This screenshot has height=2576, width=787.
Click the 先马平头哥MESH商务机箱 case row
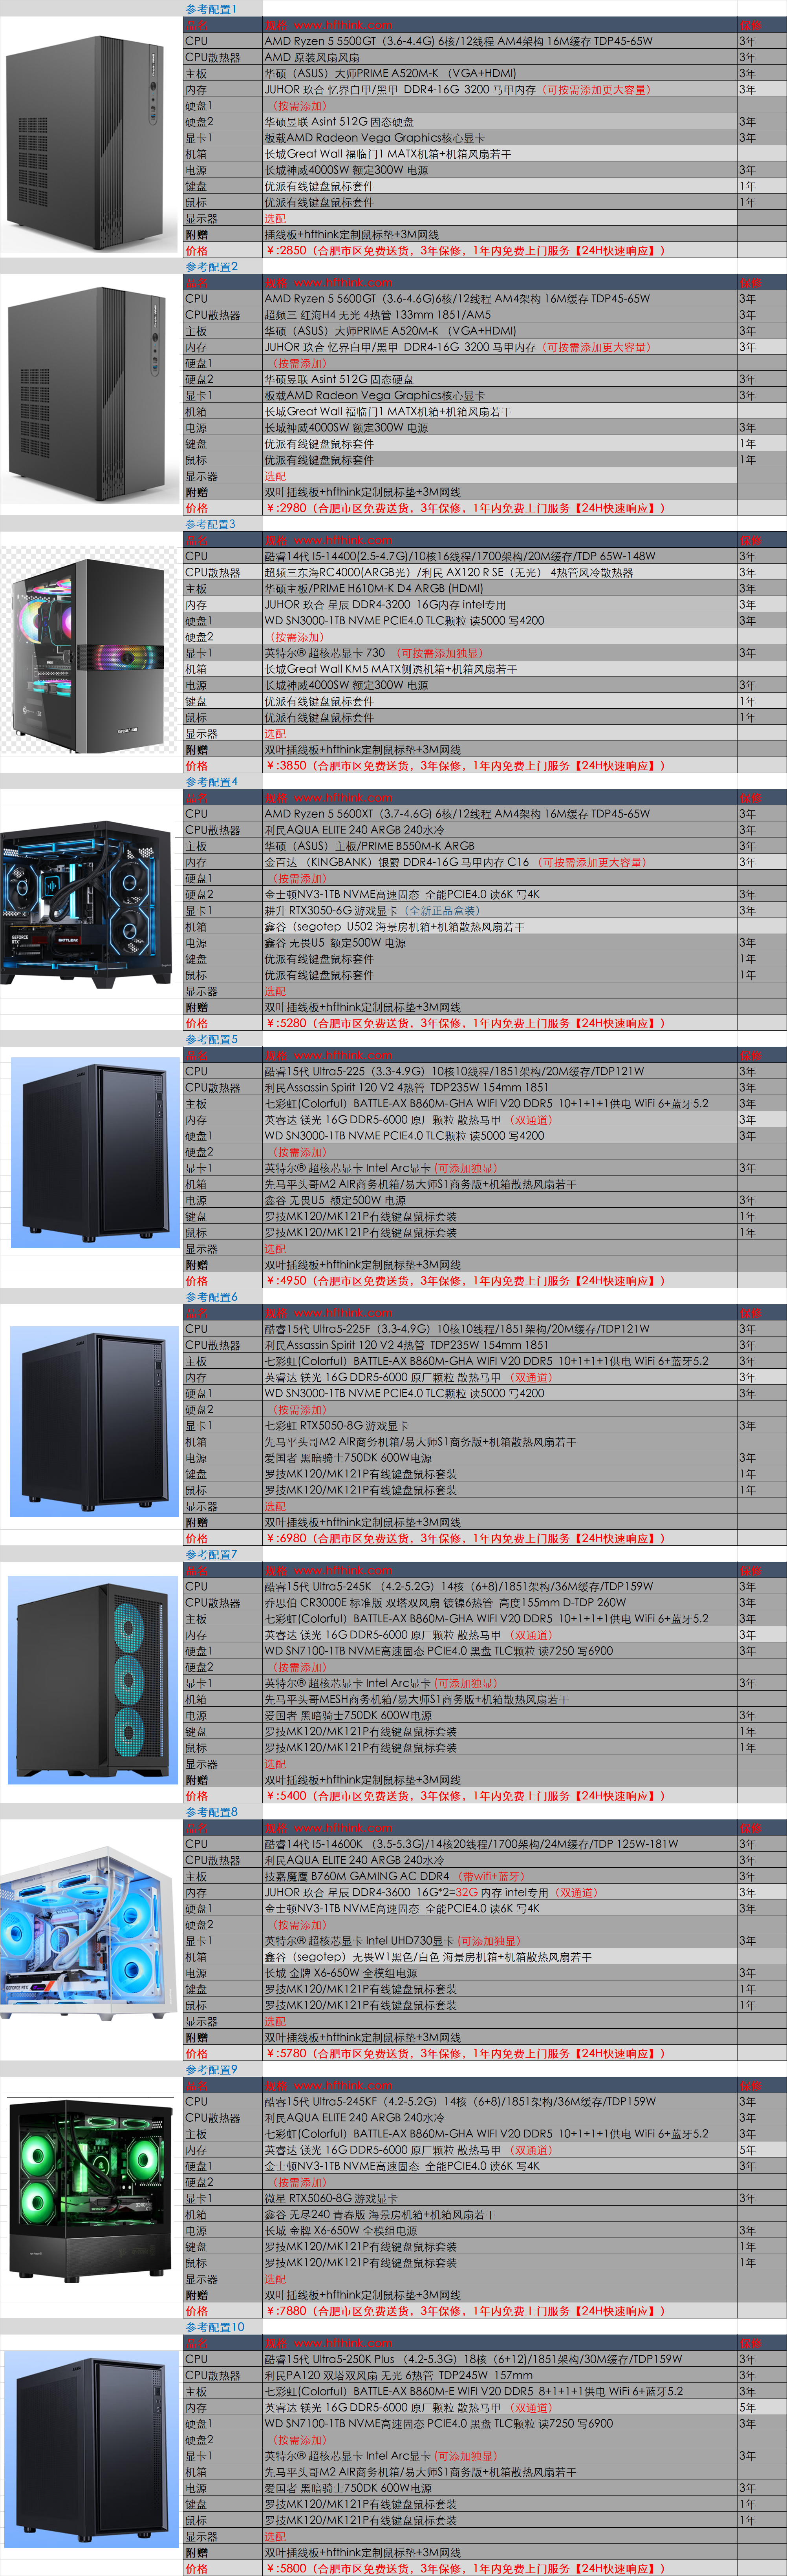click(485, 1699)
